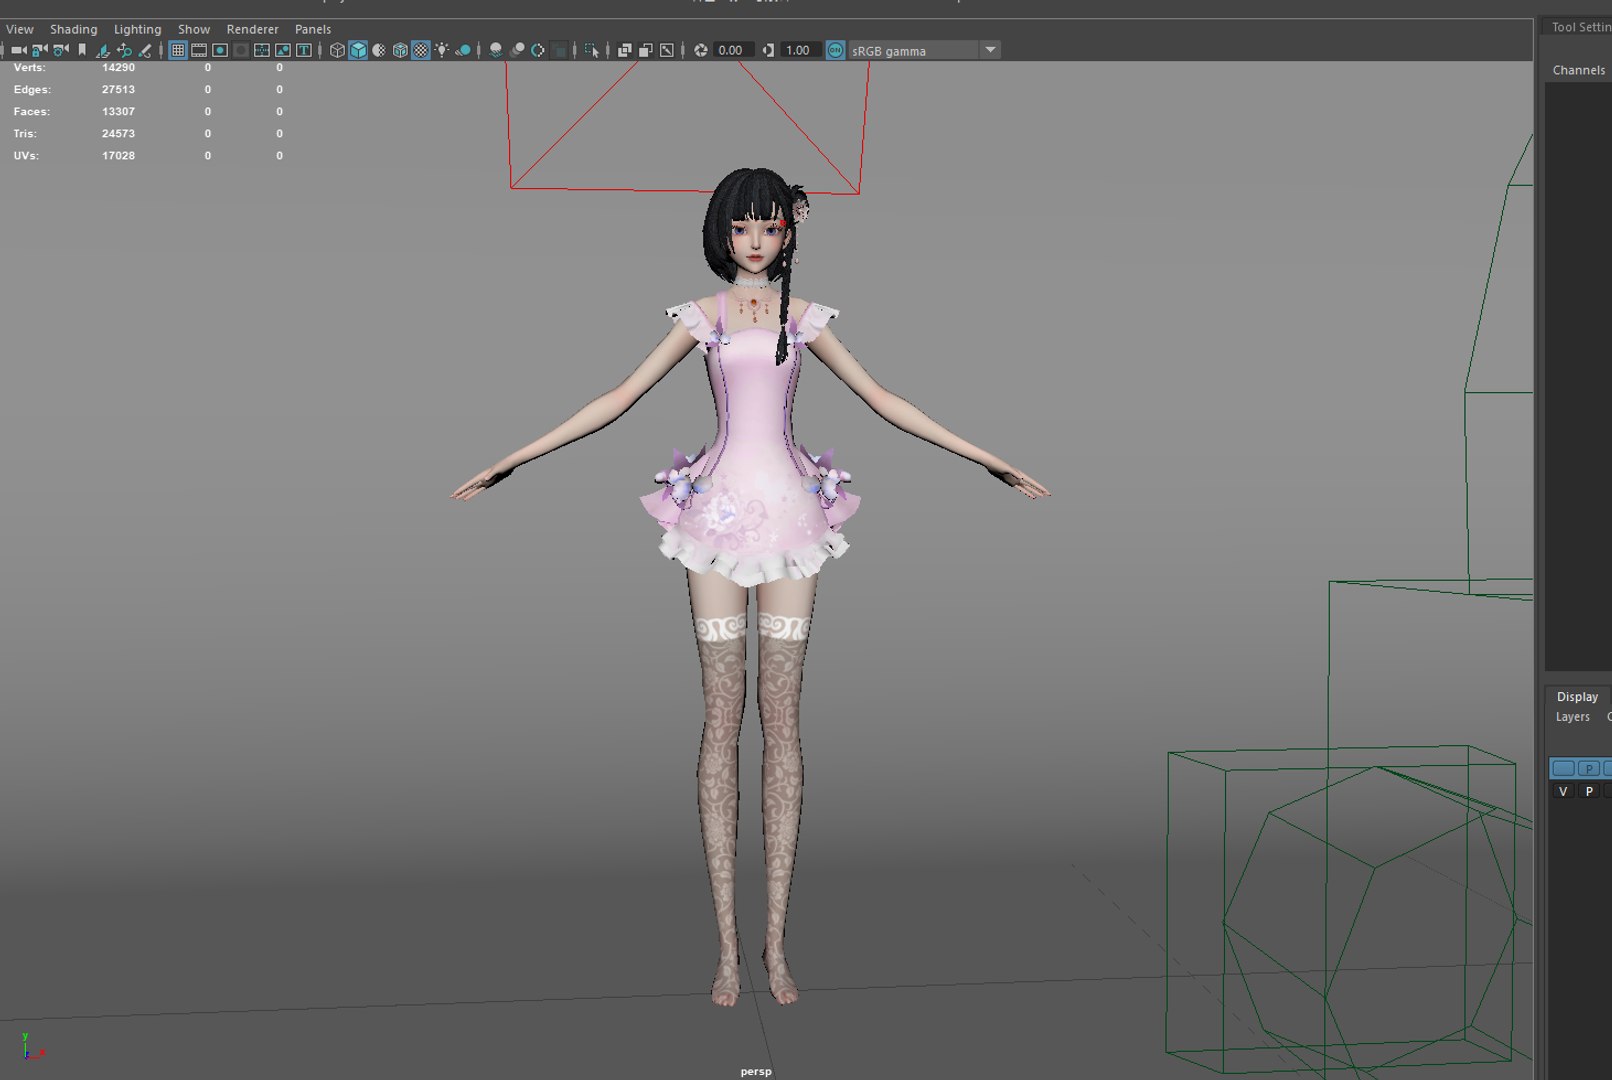Screen dimensions: 1612x1080
Task: Click the Exposure value field showing 0.00
Action: [x=732, y=50]
